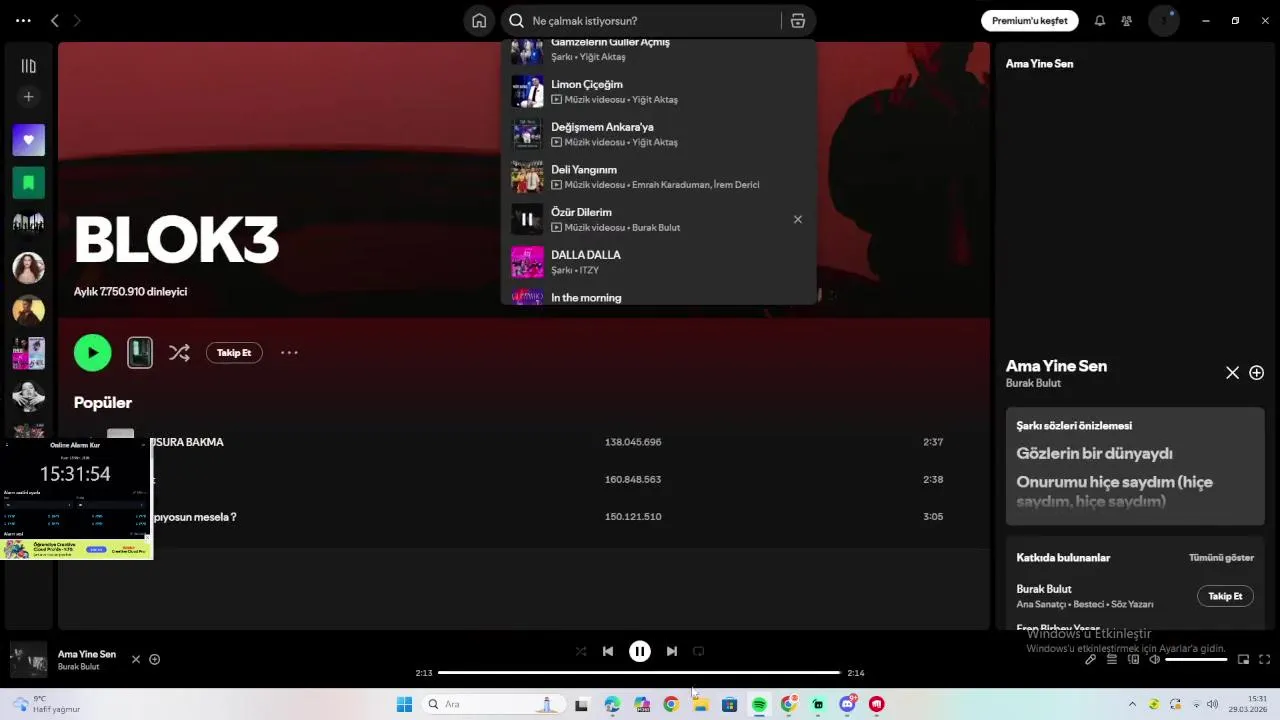
Task: Open Liked Songs heart playlist in sidebar
Action: click(x=28, y=140)
